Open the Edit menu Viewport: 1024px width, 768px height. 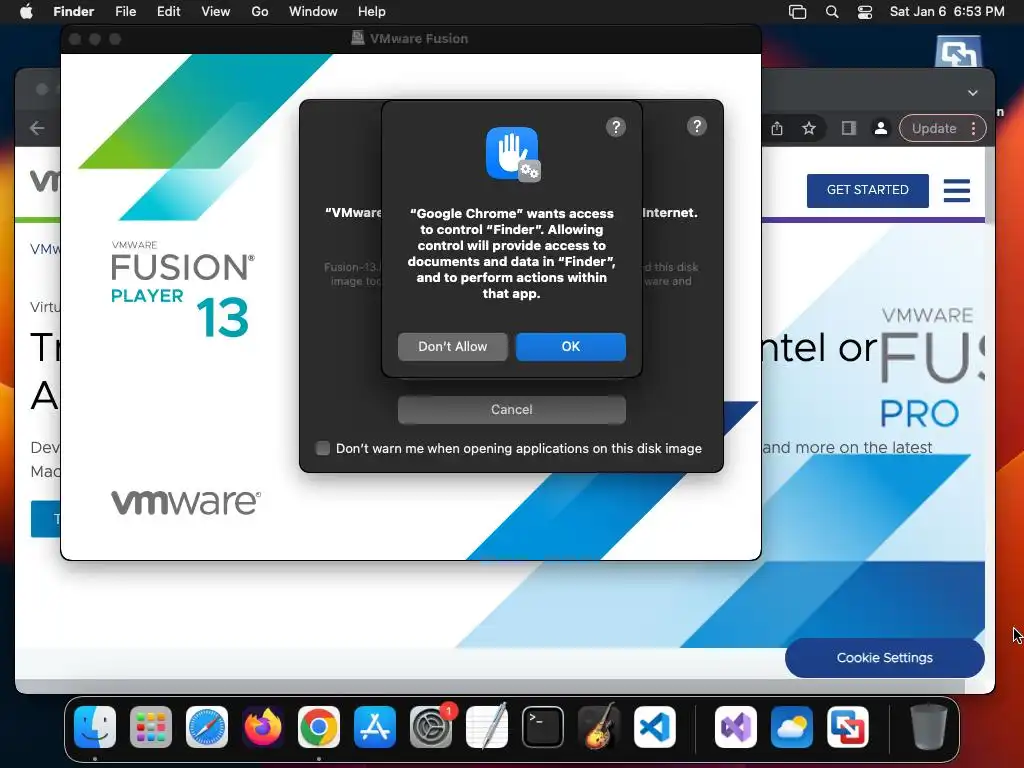click(168, 11)
